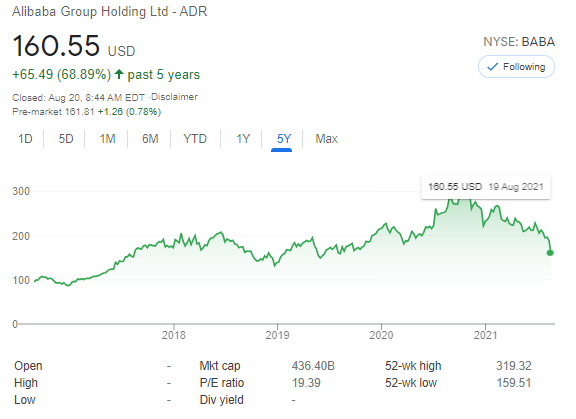
Task: Select the 5D time range tab
Action: coord(66,139)
